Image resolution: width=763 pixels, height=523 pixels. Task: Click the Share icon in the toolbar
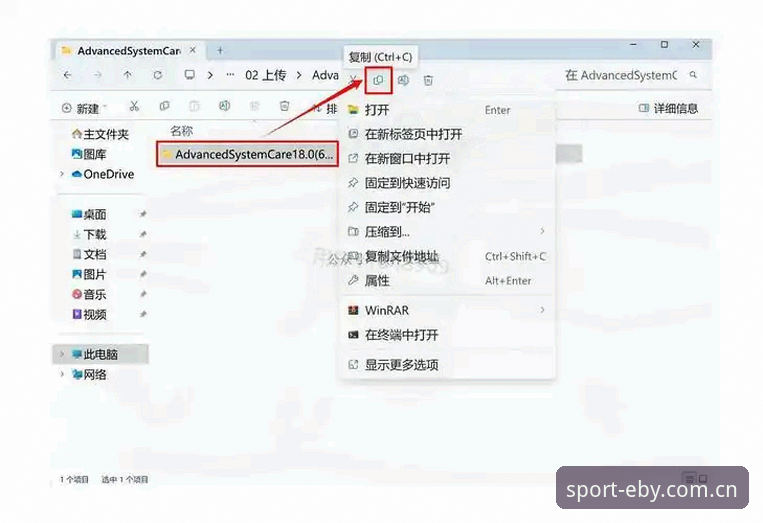[254, 106]
